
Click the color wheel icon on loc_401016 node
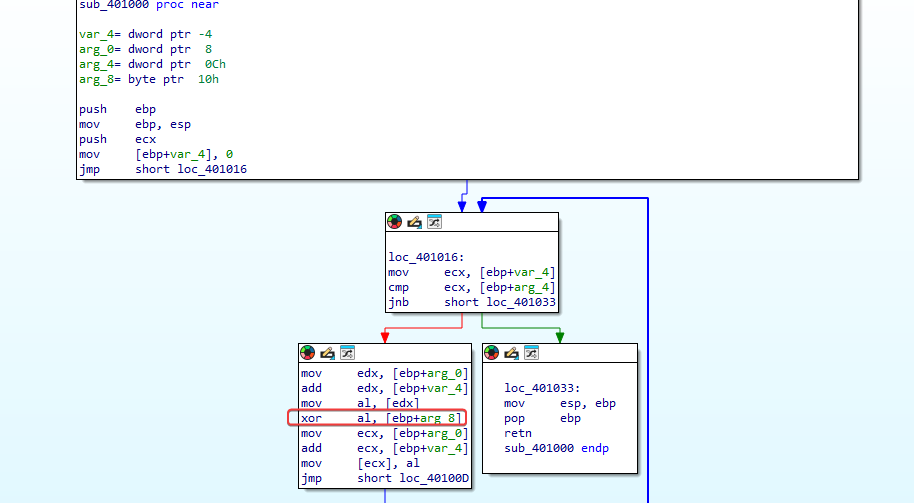pyautogui.click(x=395, y=221)
